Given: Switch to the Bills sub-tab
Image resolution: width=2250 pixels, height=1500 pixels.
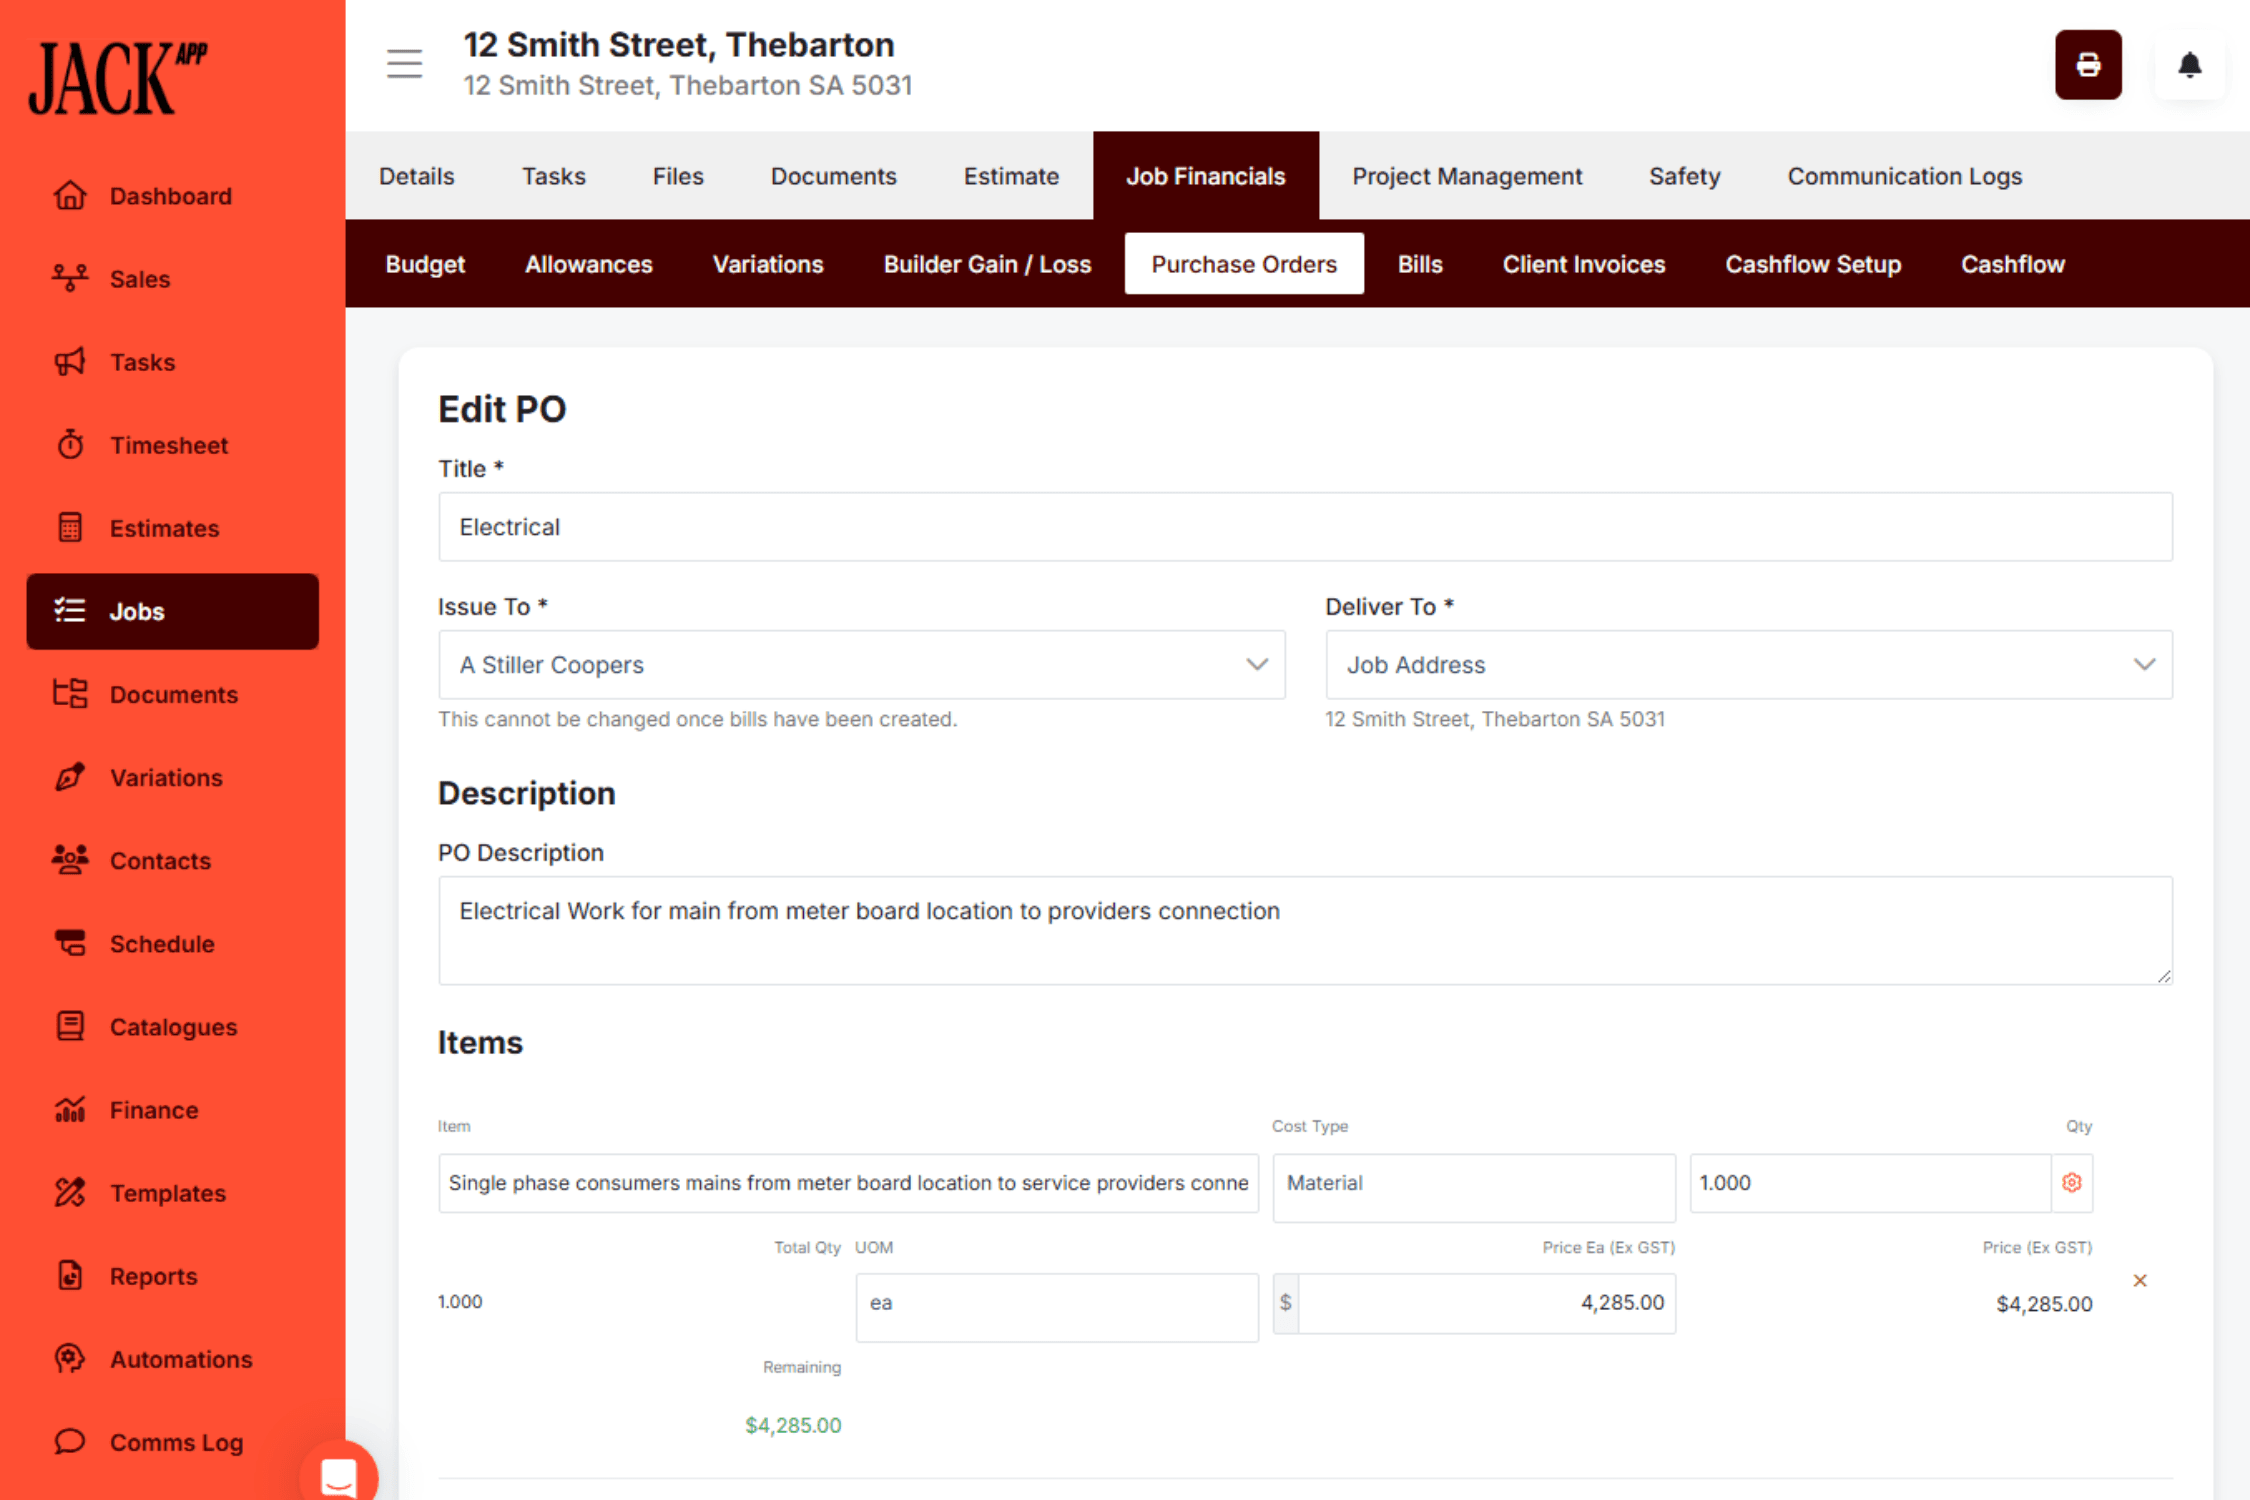Looking at the screenshot, I should tap(1419, 264).
